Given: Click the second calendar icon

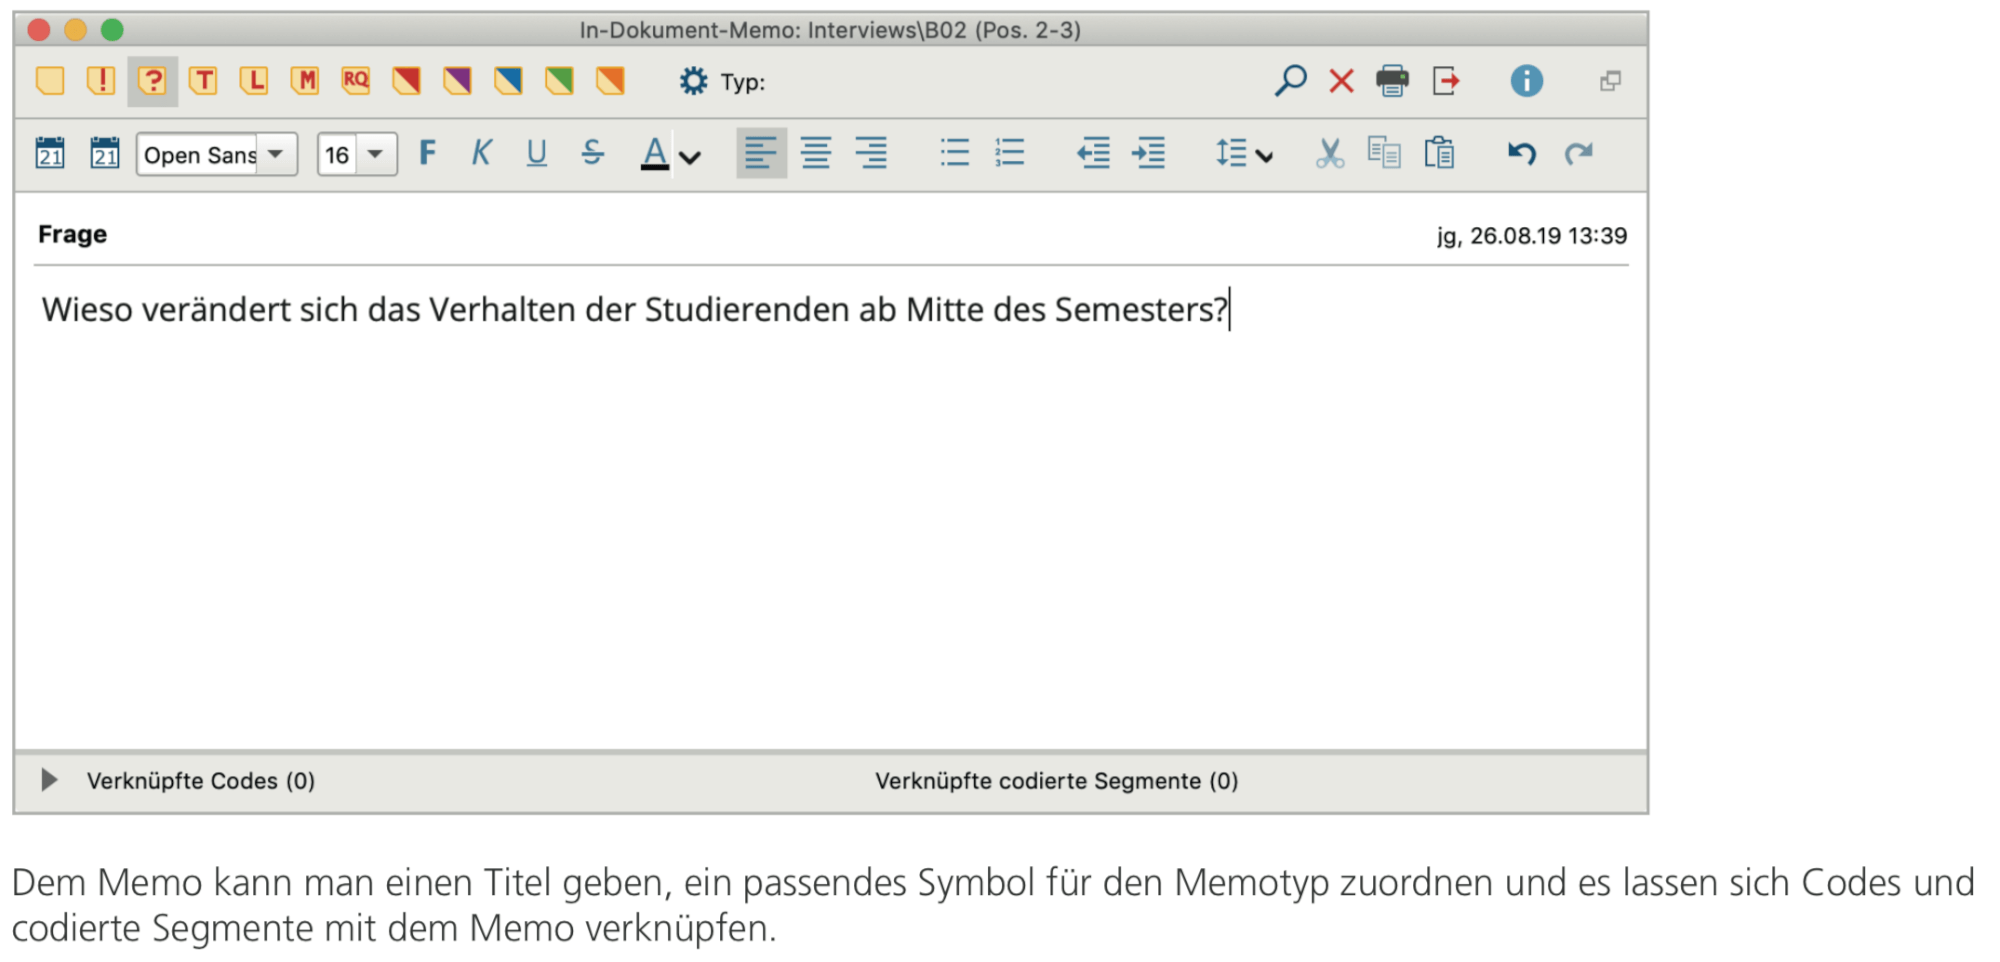Looking at the screenshot, I should [104, 153].
